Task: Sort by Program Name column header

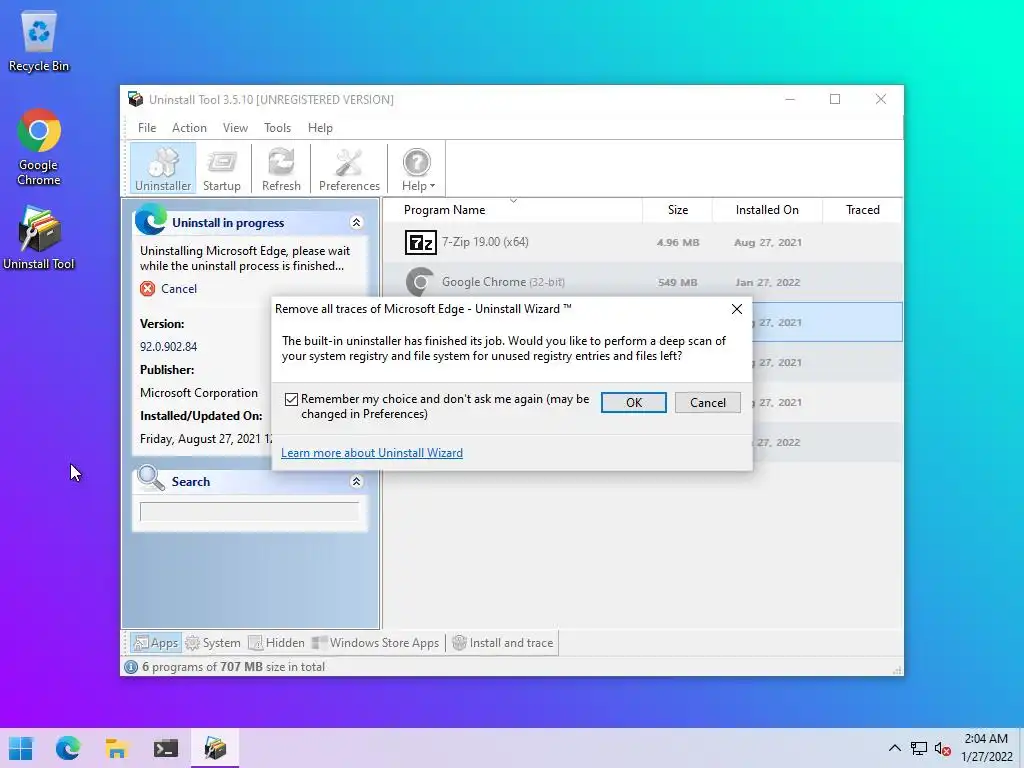Action: tap(513, 210)
